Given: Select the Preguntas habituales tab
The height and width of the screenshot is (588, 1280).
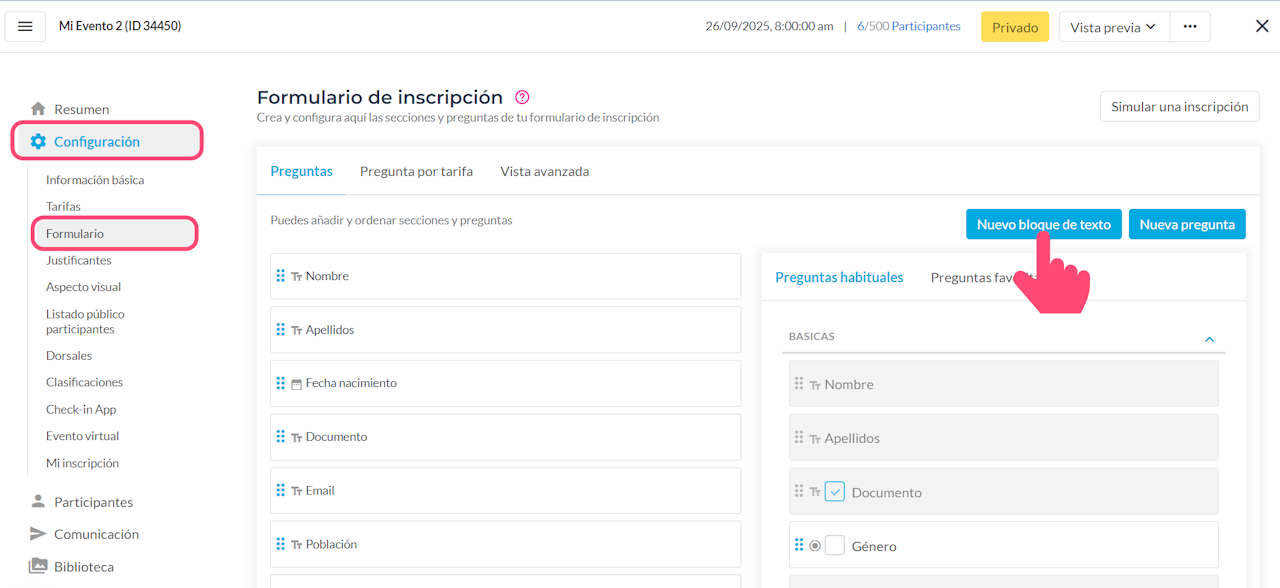Looking at the screenshot, I should (x=839, y=277).
